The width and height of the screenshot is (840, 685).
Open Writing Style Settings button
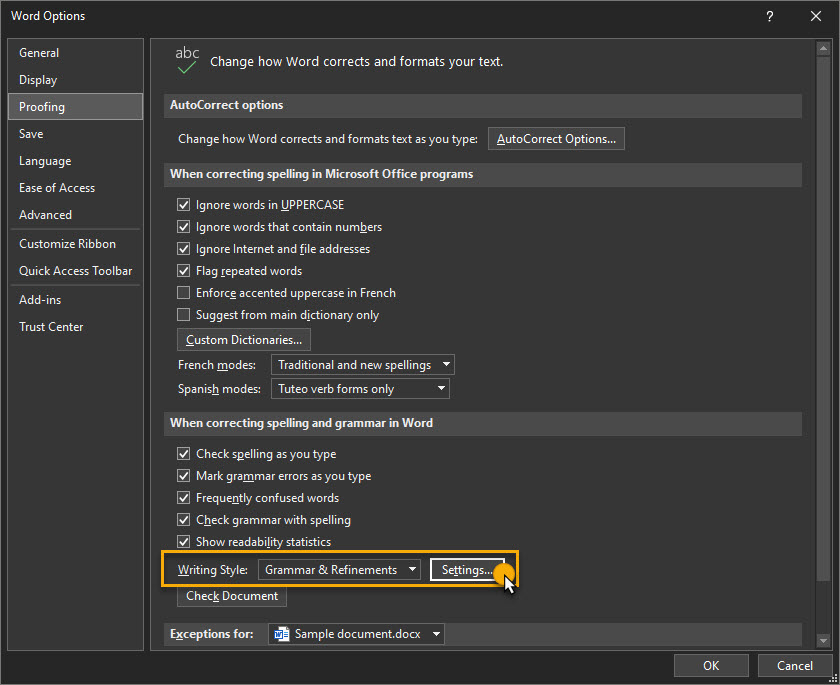point(467,570)
